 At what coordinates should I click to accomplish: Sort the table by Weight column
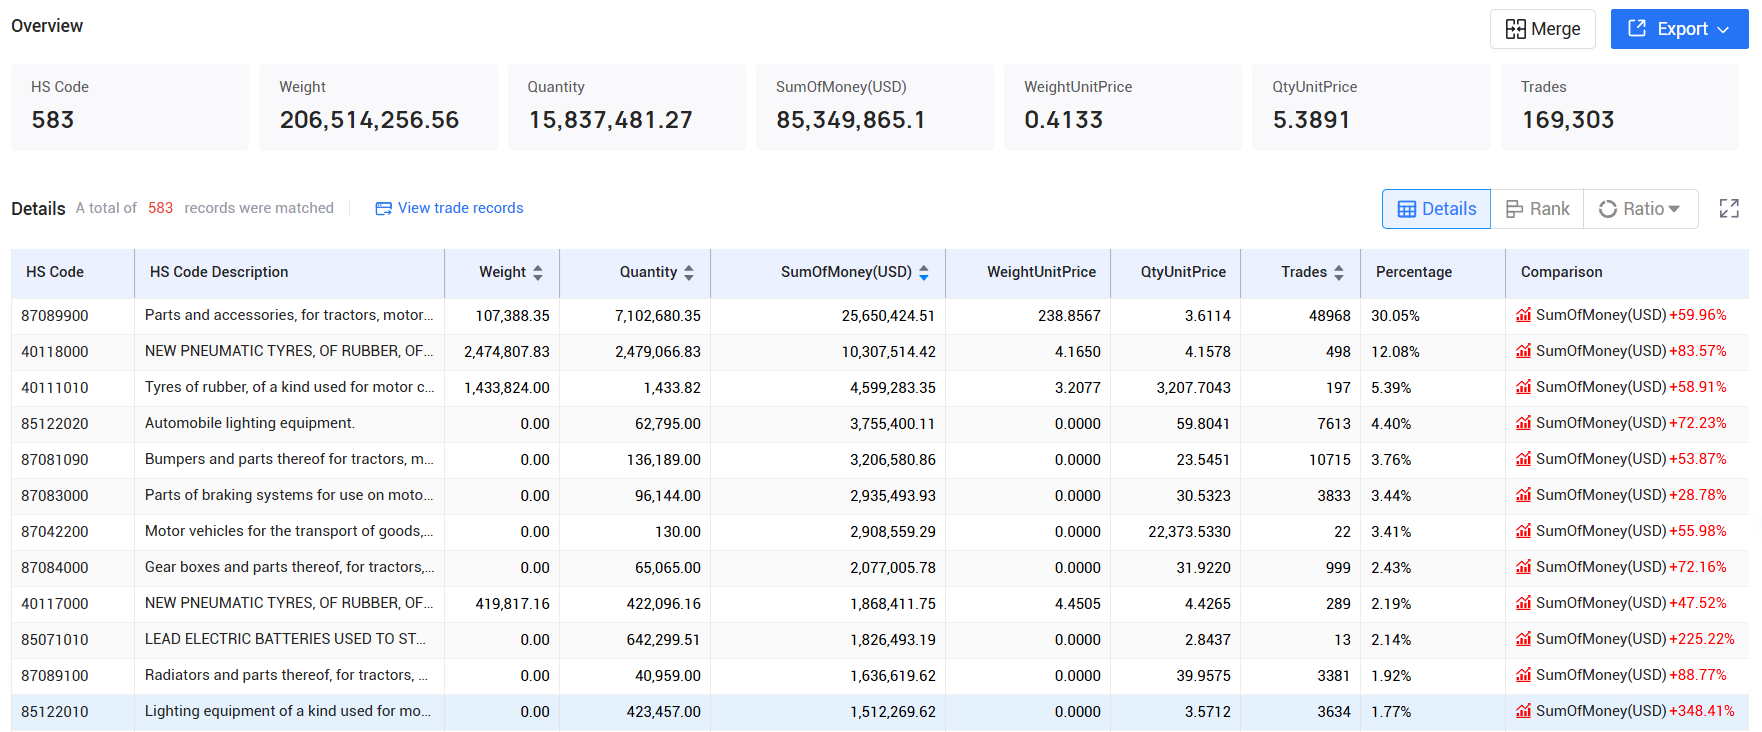pyautogui.click(x=538, y=272)
